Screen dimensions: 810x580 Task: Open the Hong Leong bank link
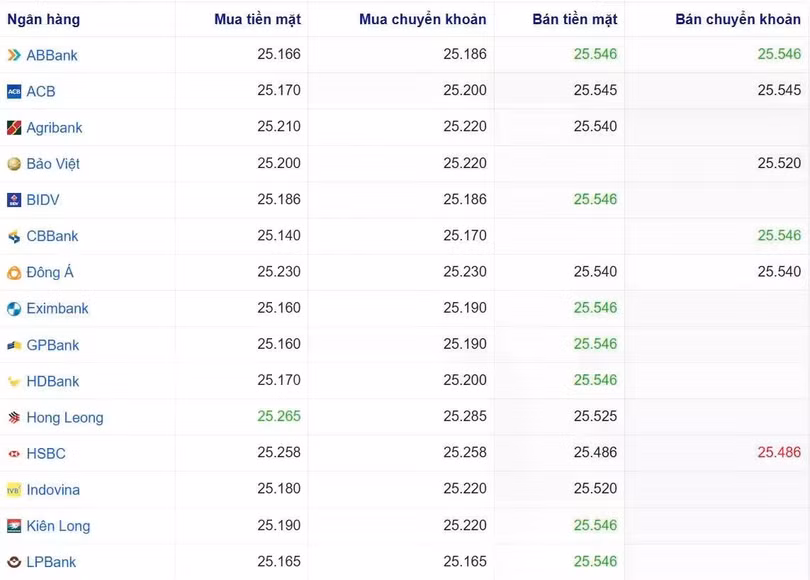65,418
